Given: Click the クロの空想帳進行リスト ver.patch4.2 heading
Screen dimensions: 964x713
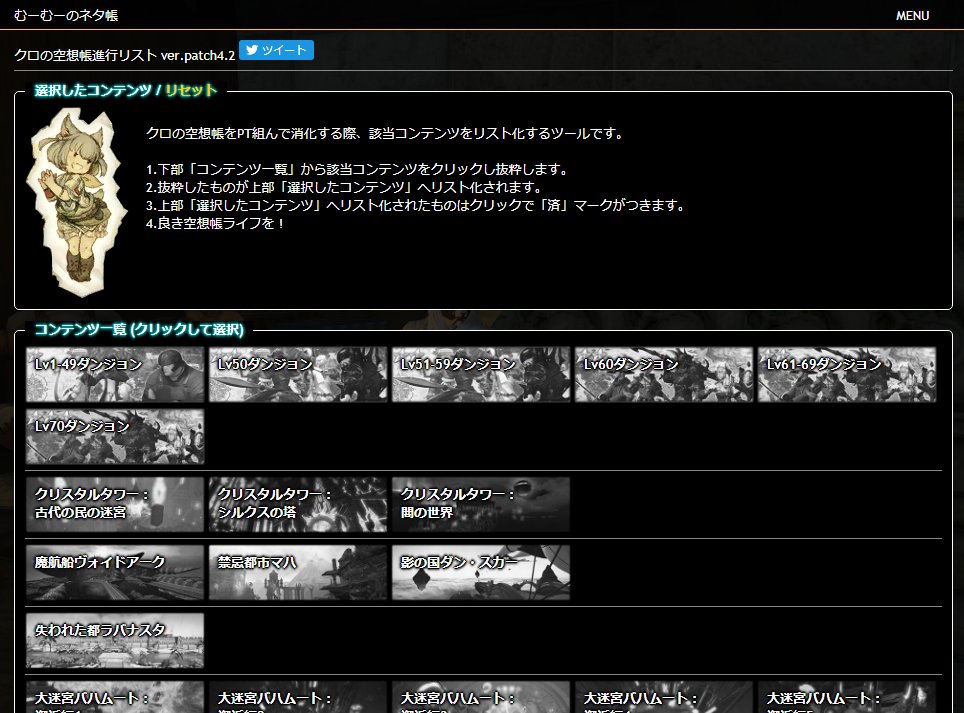Looking at the screenshot, I should click(125, 55).
